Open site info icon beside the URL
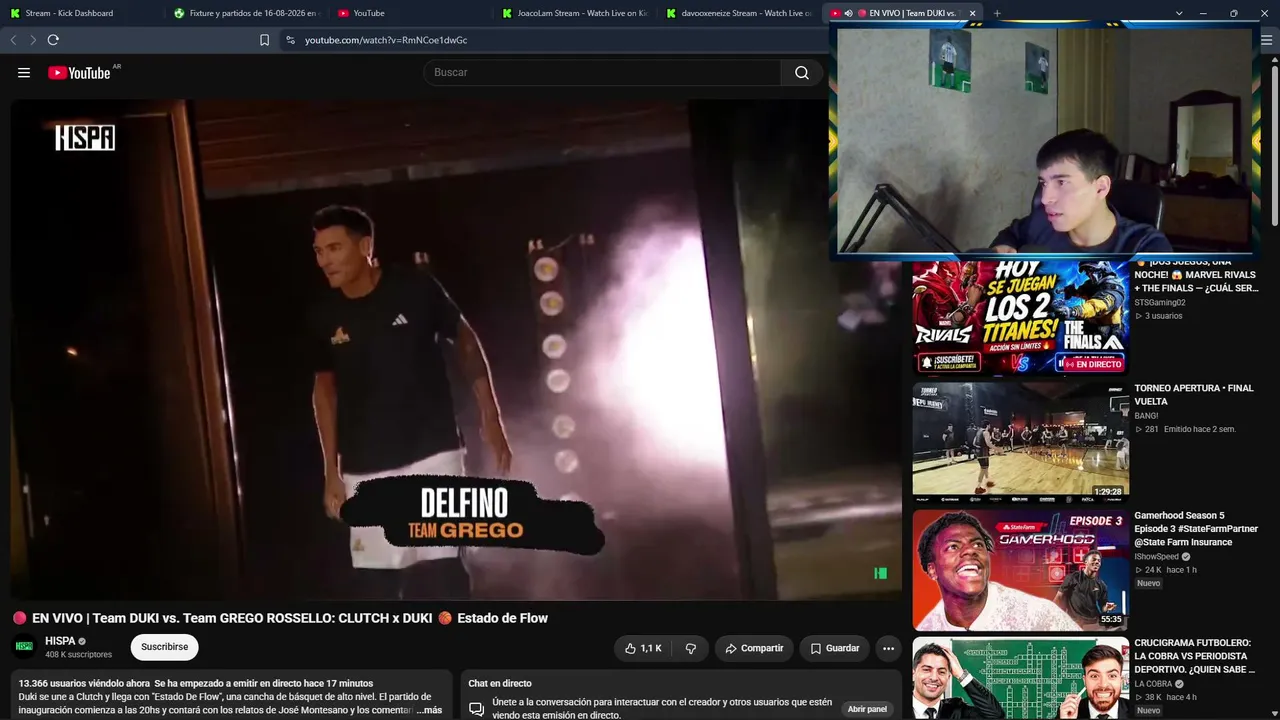This screenshot has height=720, width=1280. click(290, 40)
